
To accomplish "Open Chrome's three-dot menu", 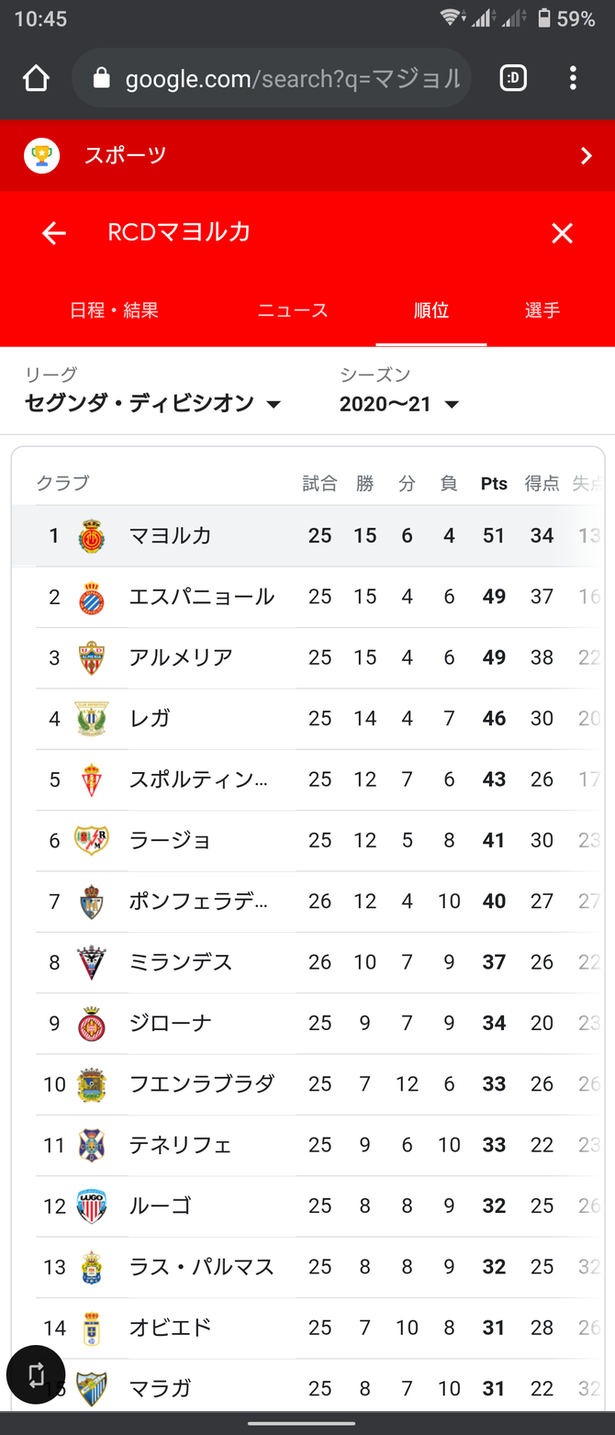I will tap(573, 78).
